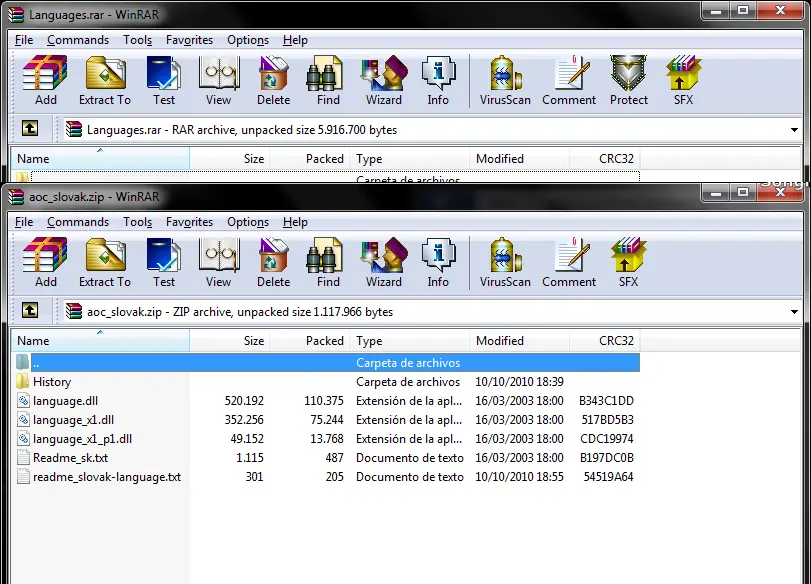The height and width of the screenshot is (584, 811).
Task: Click the Languages.rar address bar field
Action: (432, 130)
